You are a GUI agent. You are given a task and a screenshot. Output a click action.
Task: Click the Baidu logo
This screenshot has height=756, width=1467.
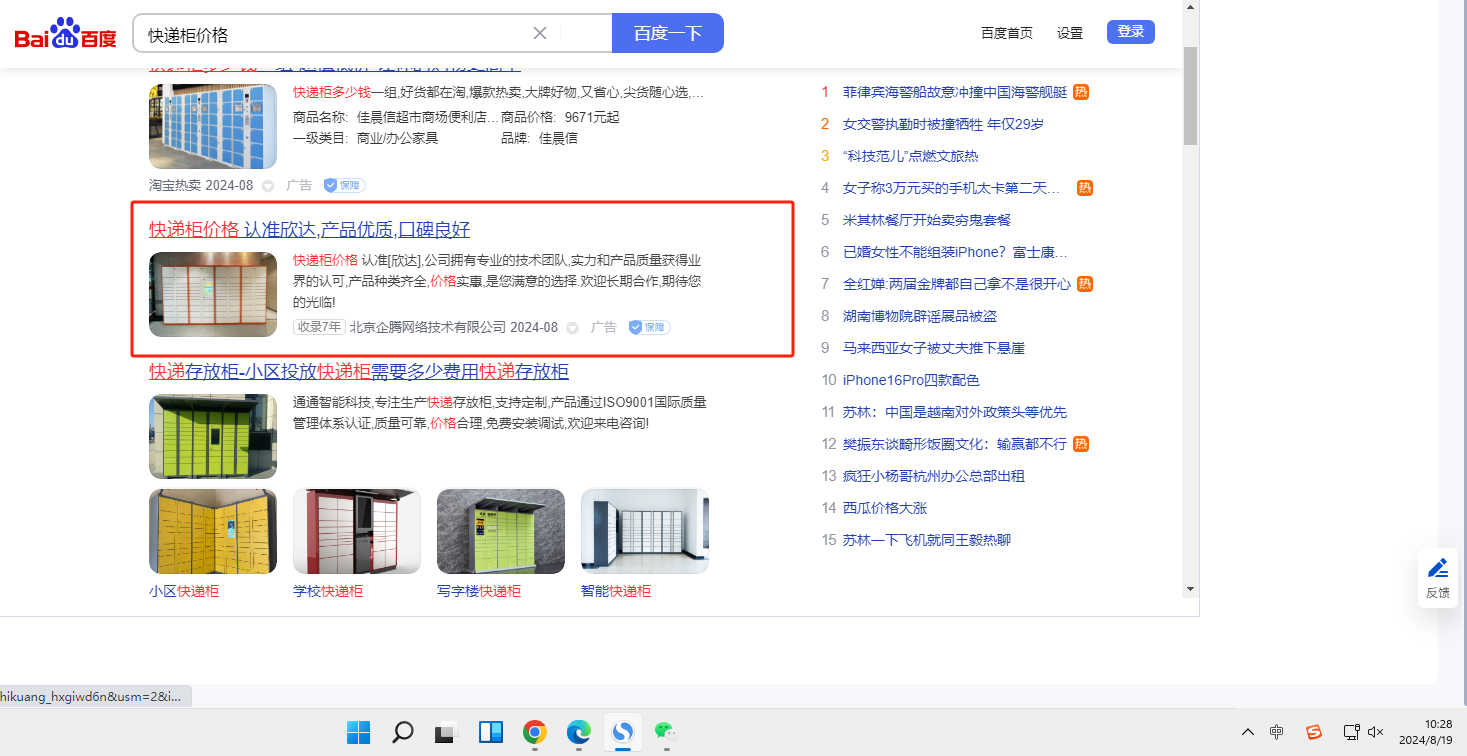[65, 34]
